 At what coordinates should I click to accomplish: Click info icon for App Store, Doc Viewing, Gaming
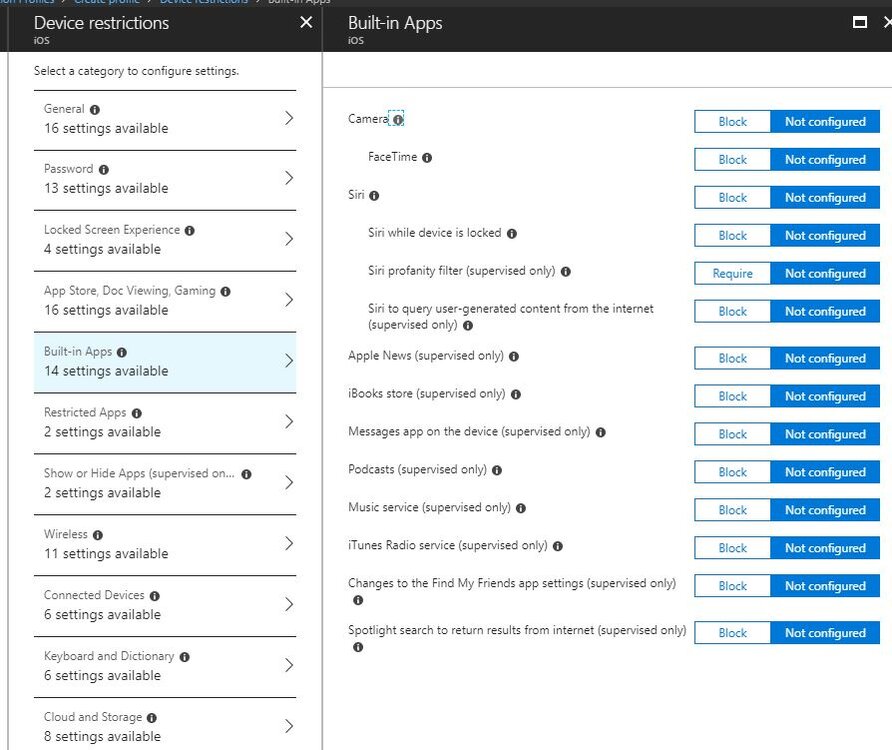click(x=225, y=291)
